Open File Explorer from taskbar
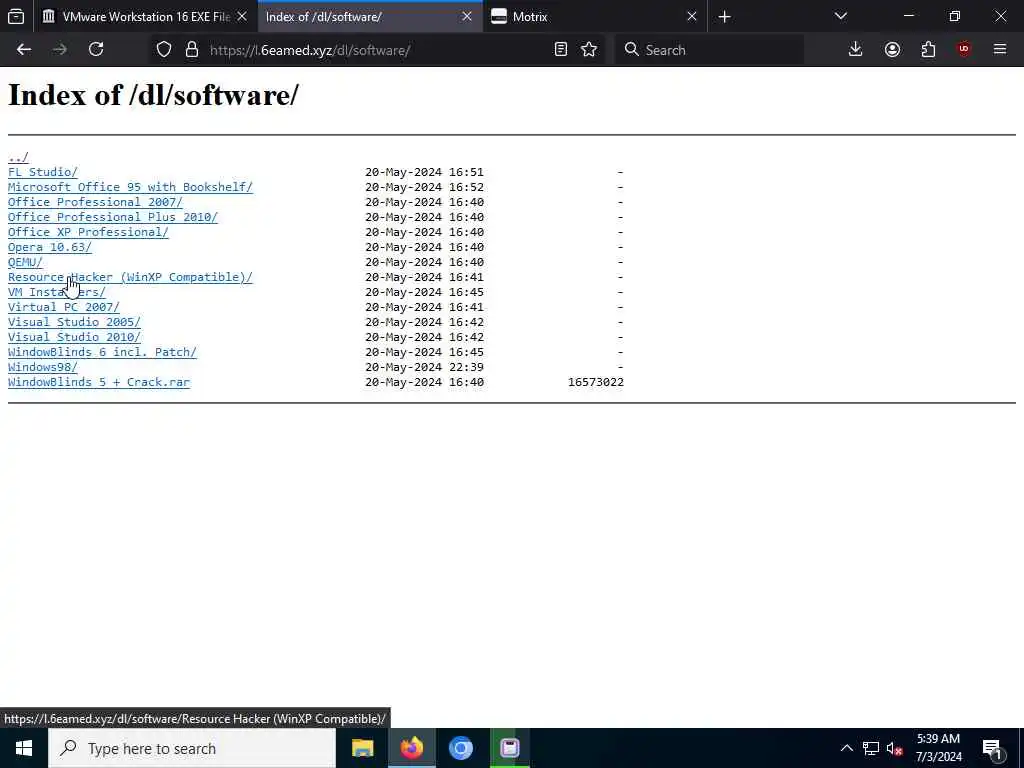 point(362,748)
